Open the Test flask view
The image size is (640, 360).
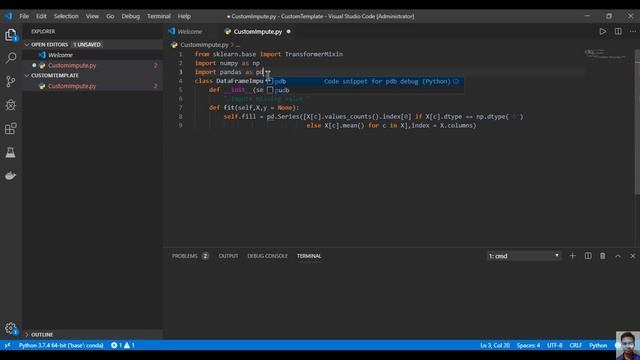[x=11, y=152]
